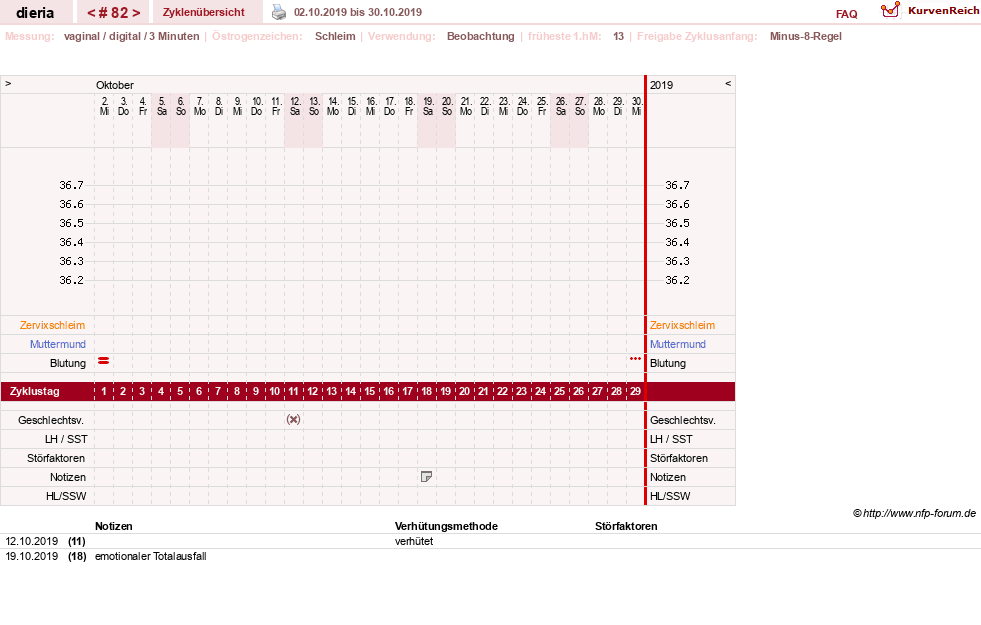
Task: Click the date header 30. Mi
Action: [x=636, y=106]
